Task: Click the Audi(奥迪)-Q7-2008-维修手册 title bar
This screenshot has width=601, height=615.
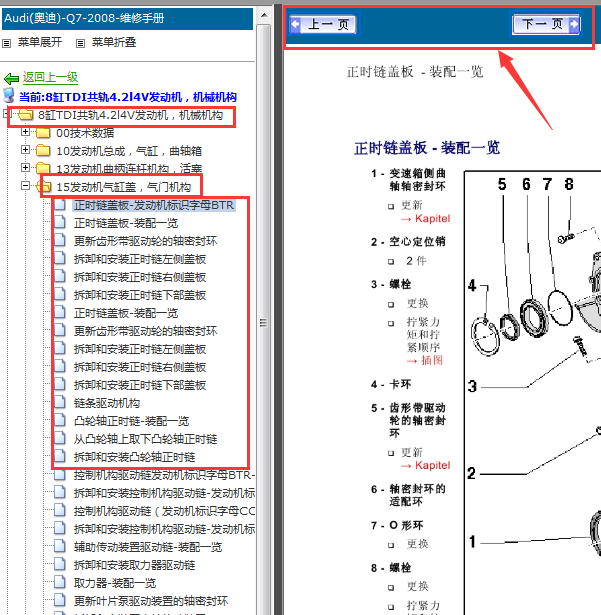Action: 127,19
